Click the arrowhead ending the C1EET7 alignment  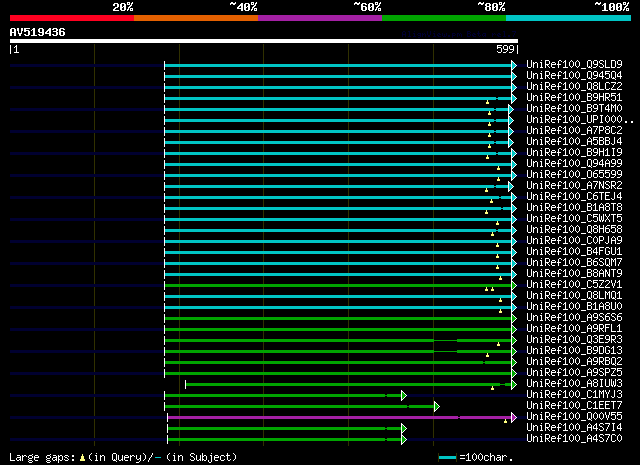437,406
